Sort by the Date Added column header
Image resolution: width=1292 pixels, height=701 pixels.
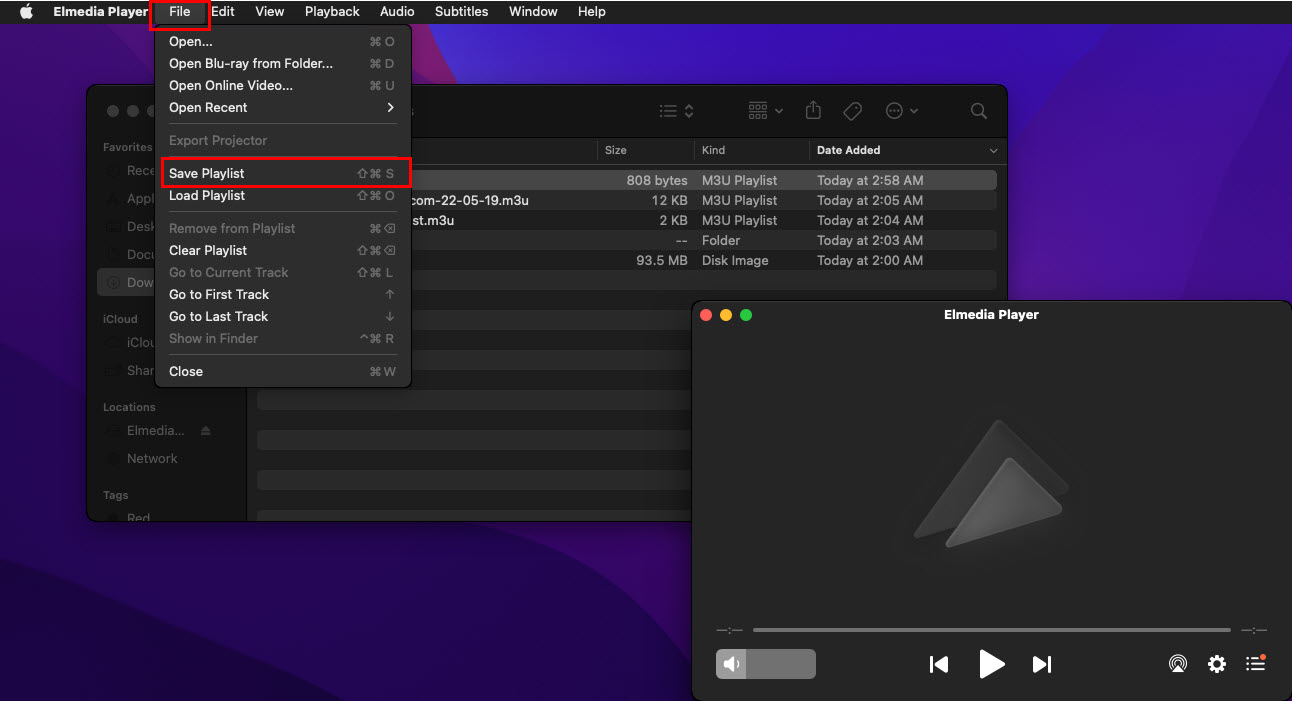849,150
